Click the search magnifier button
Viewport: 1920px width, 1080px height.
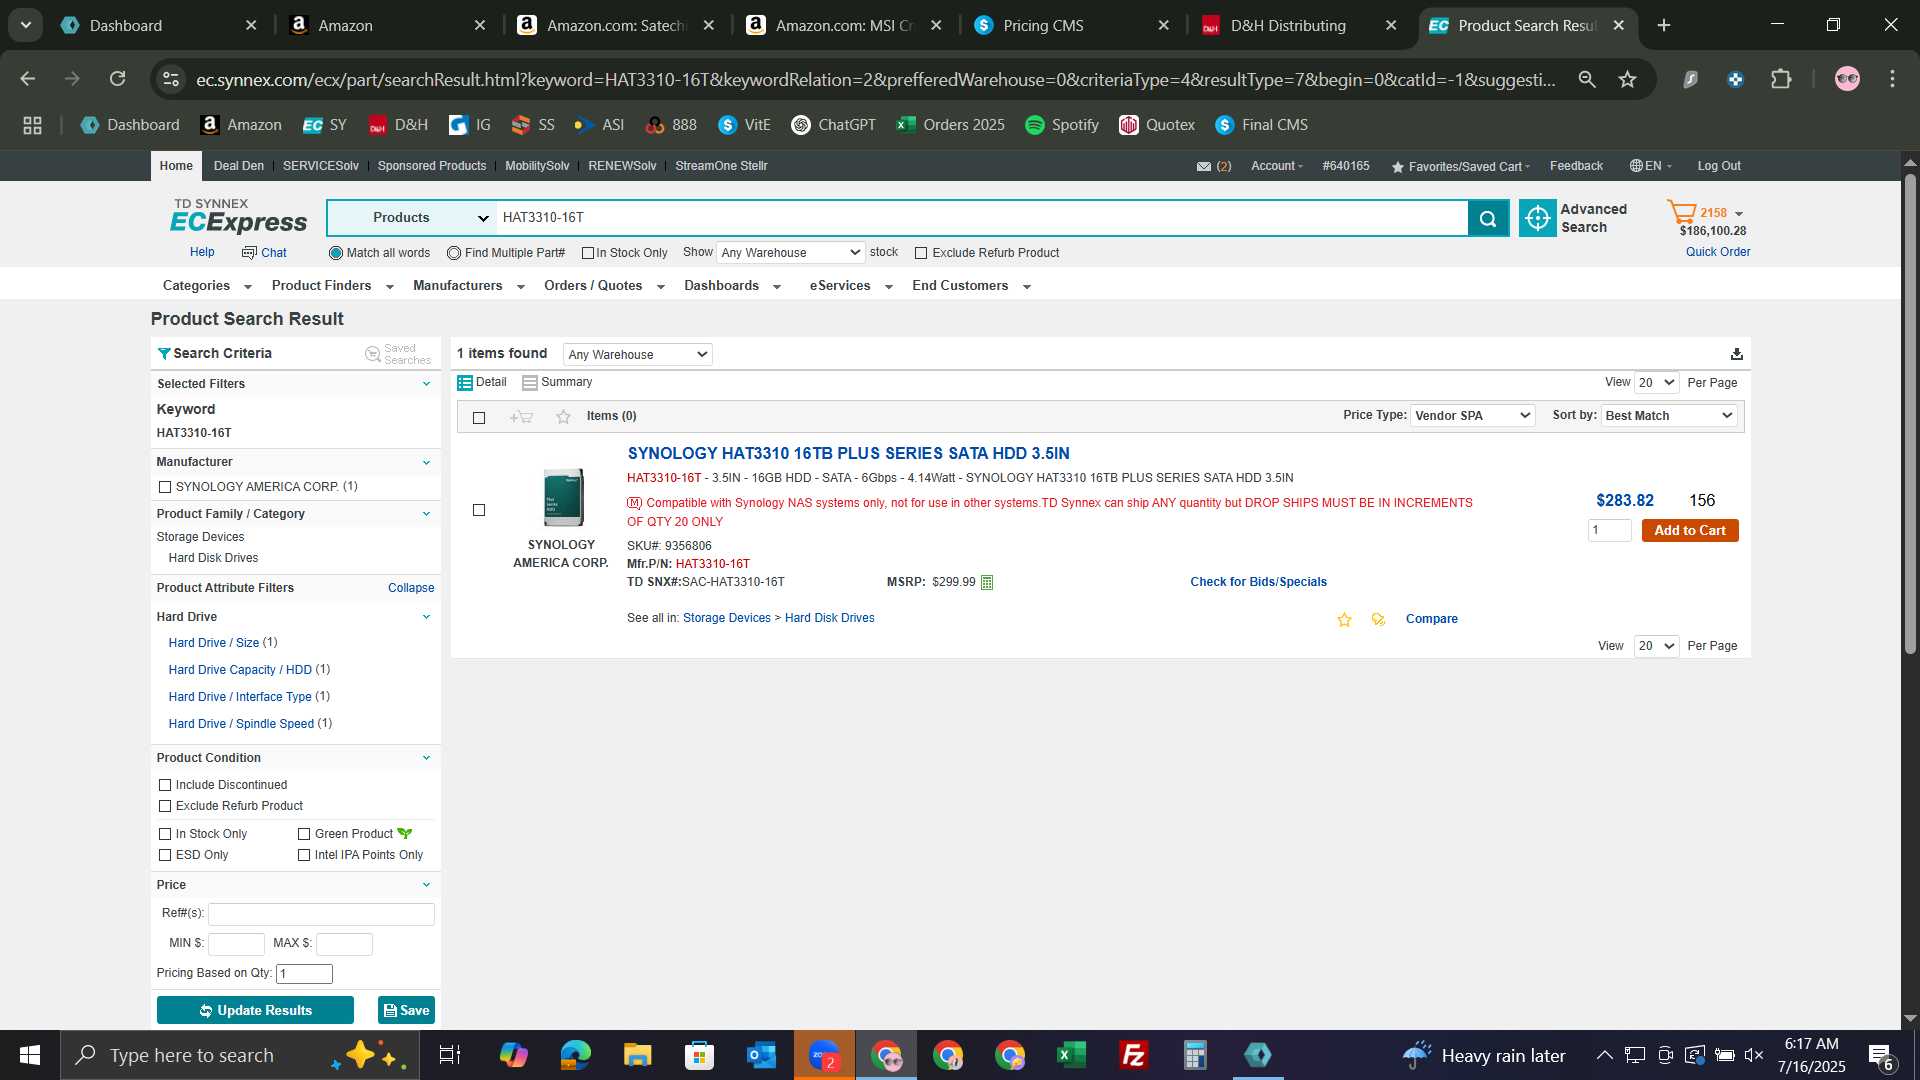pos(1488,218)
